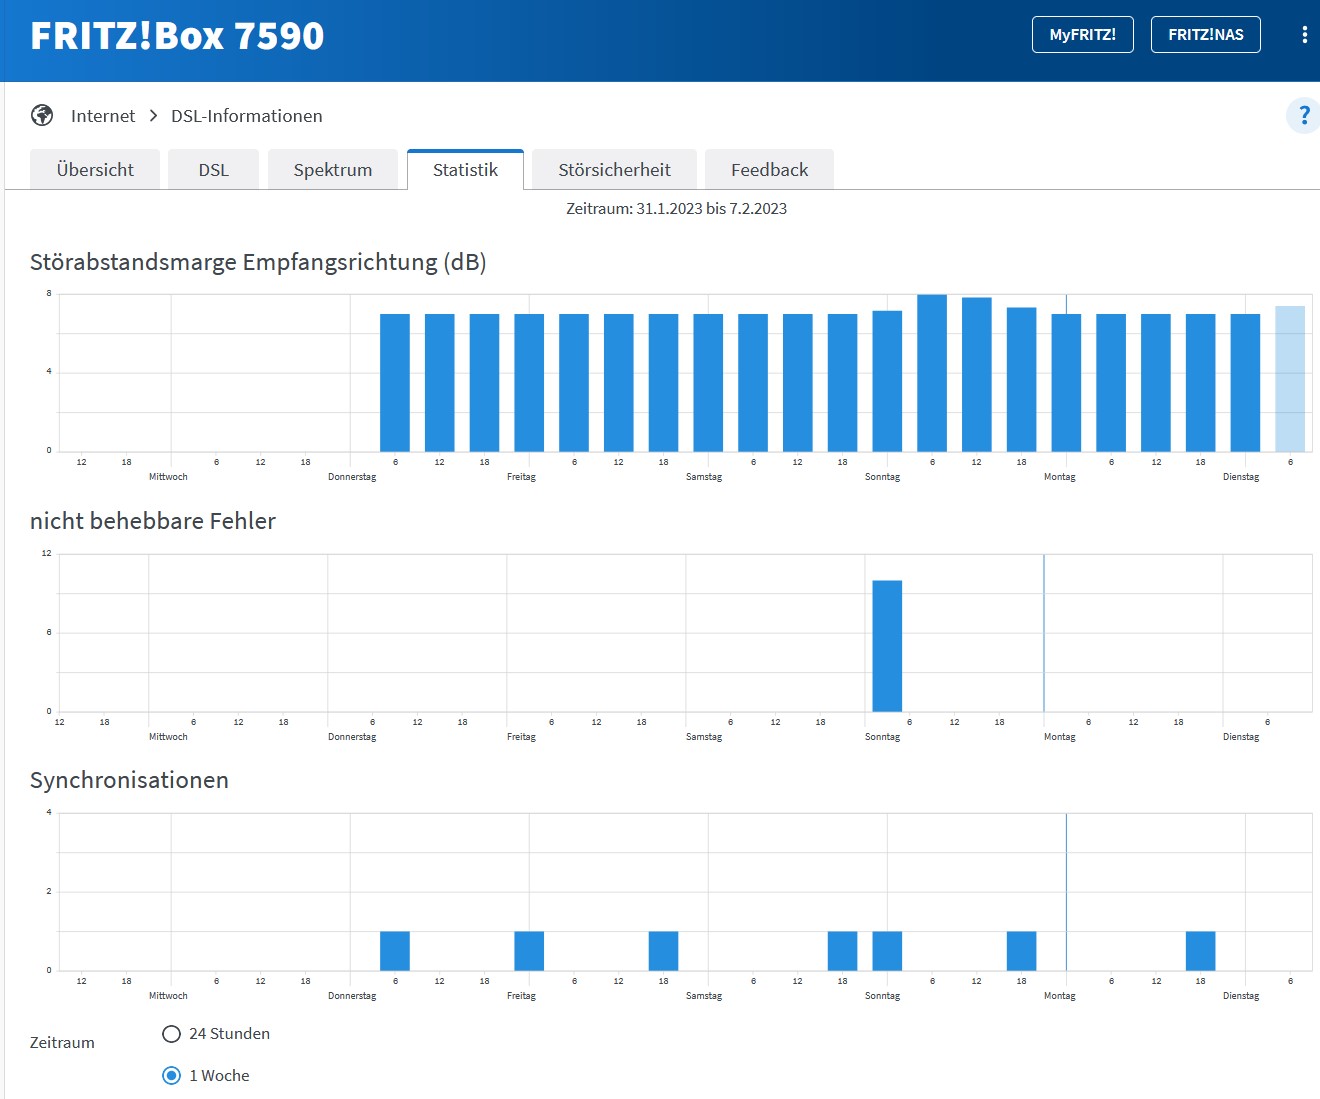Click the DSL-Informationen breadcrumb text
The height and width of the screenshot is (1099, 1320).
pos(246,116)
